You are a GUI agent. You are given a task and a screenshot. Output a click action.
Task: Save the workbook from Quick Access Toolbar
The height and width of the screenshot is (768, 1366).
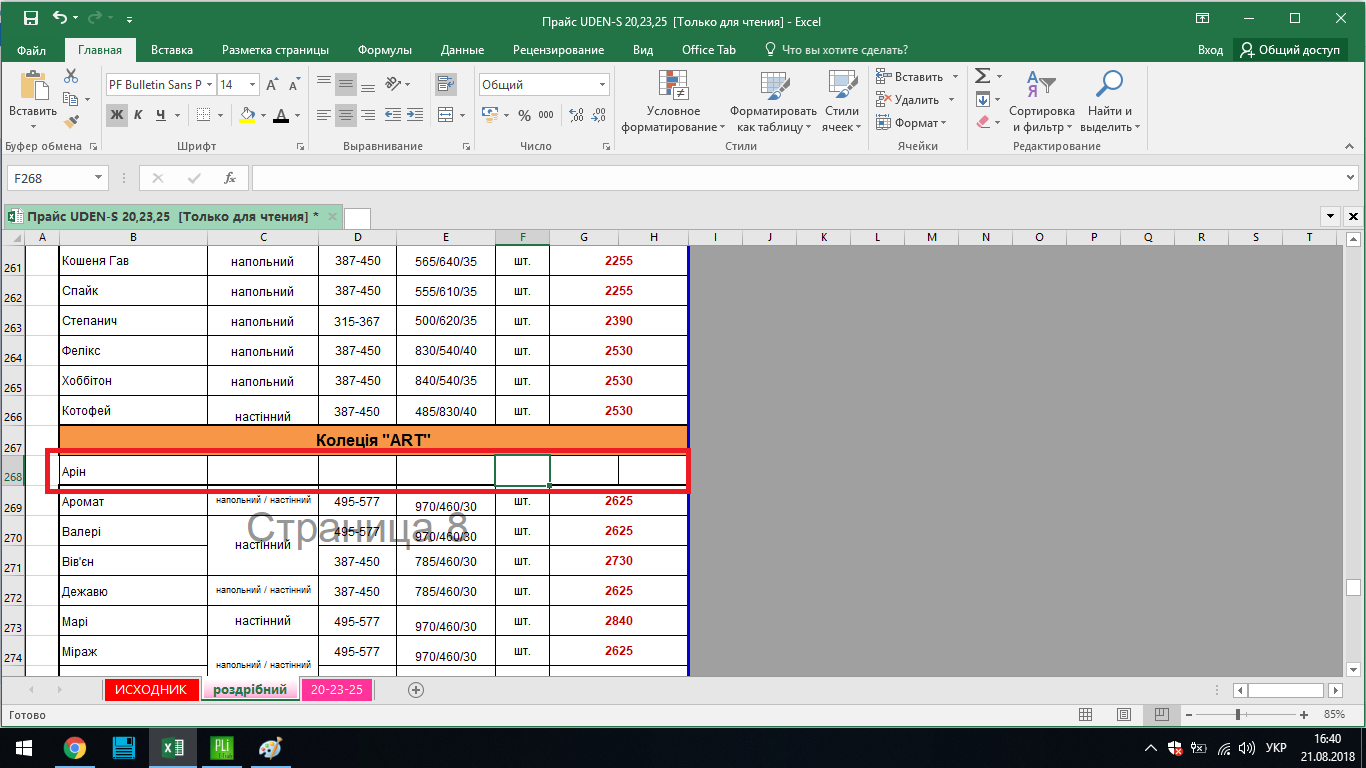coord(30,19)
